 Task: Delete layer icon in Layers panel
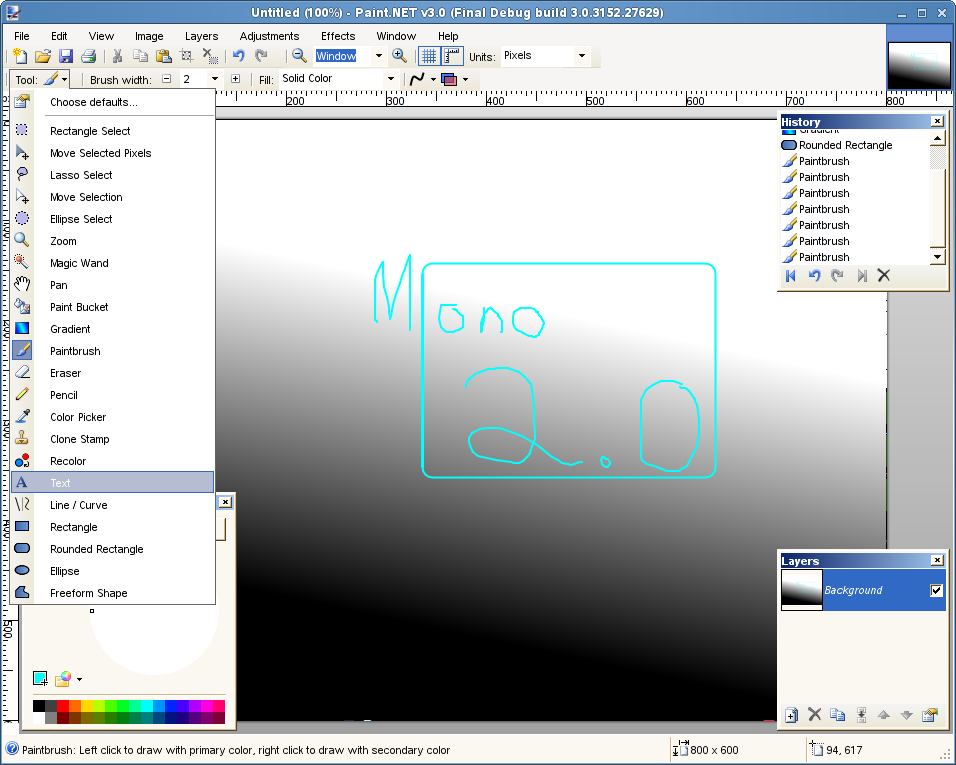coord(815,714)
